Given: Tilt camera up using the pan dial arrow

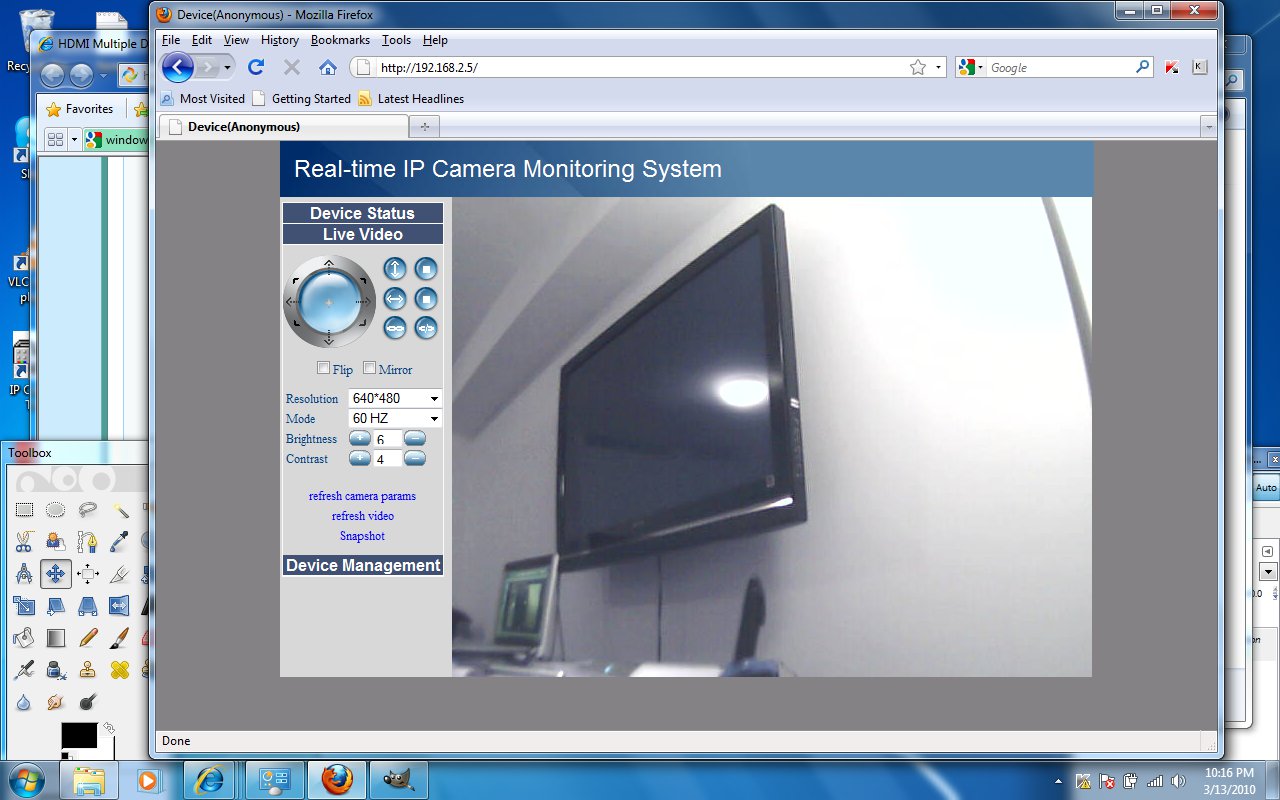Looking at the screenshot, I should (x=329, y=264).
